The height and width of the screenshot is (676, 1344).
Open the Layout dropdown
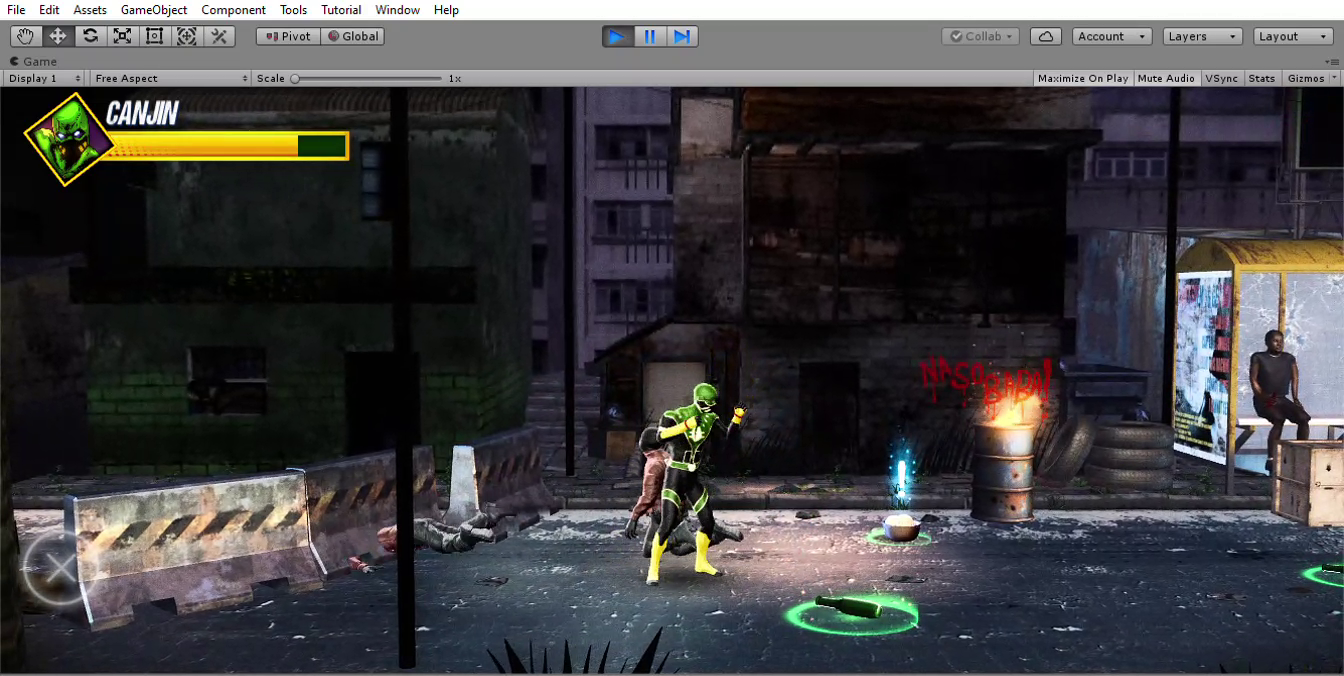point(1292,36)
